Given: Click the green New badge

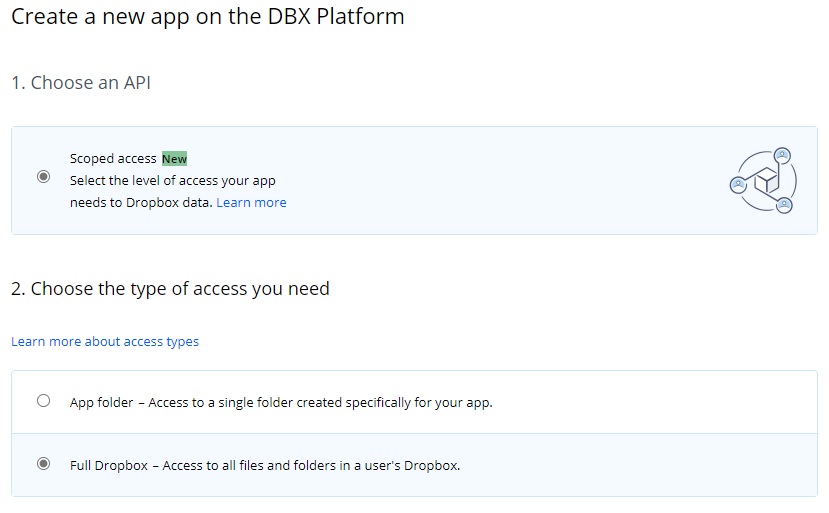Looking at the screenshot, I should coord(174,159).
